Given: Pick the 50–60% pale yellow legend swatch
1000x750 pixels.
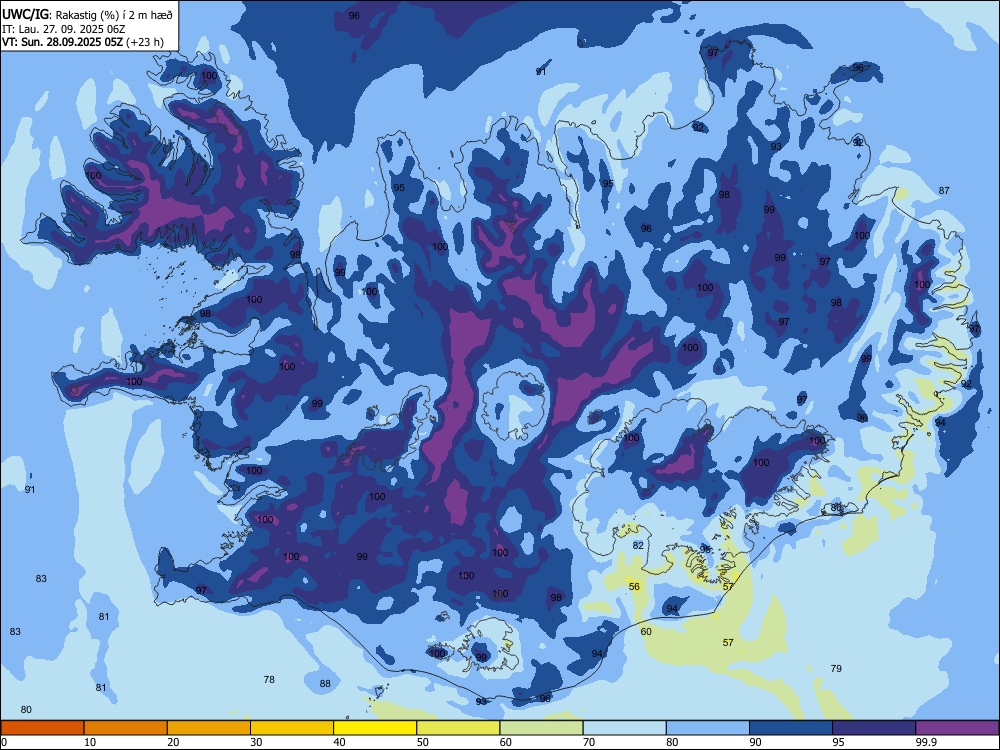Looking at the screenshot, I should [458, 728].
